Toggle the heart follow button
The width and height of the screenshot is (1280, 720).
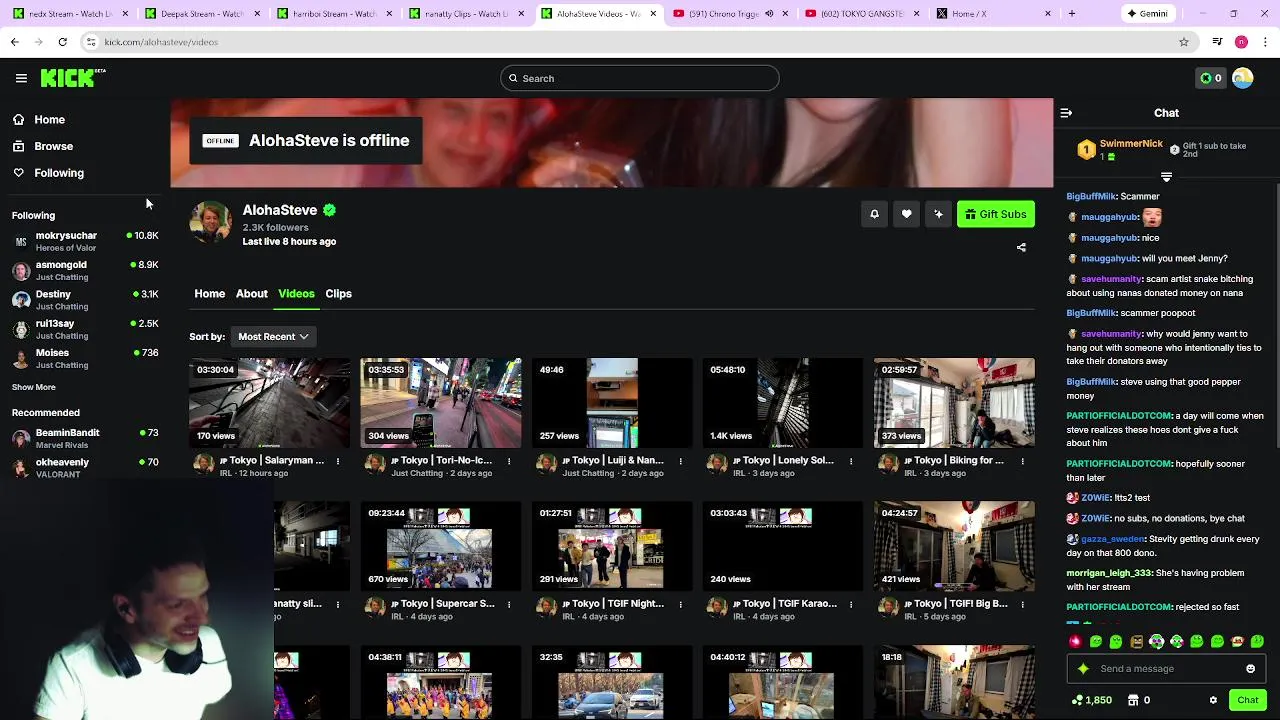(906, 214)
